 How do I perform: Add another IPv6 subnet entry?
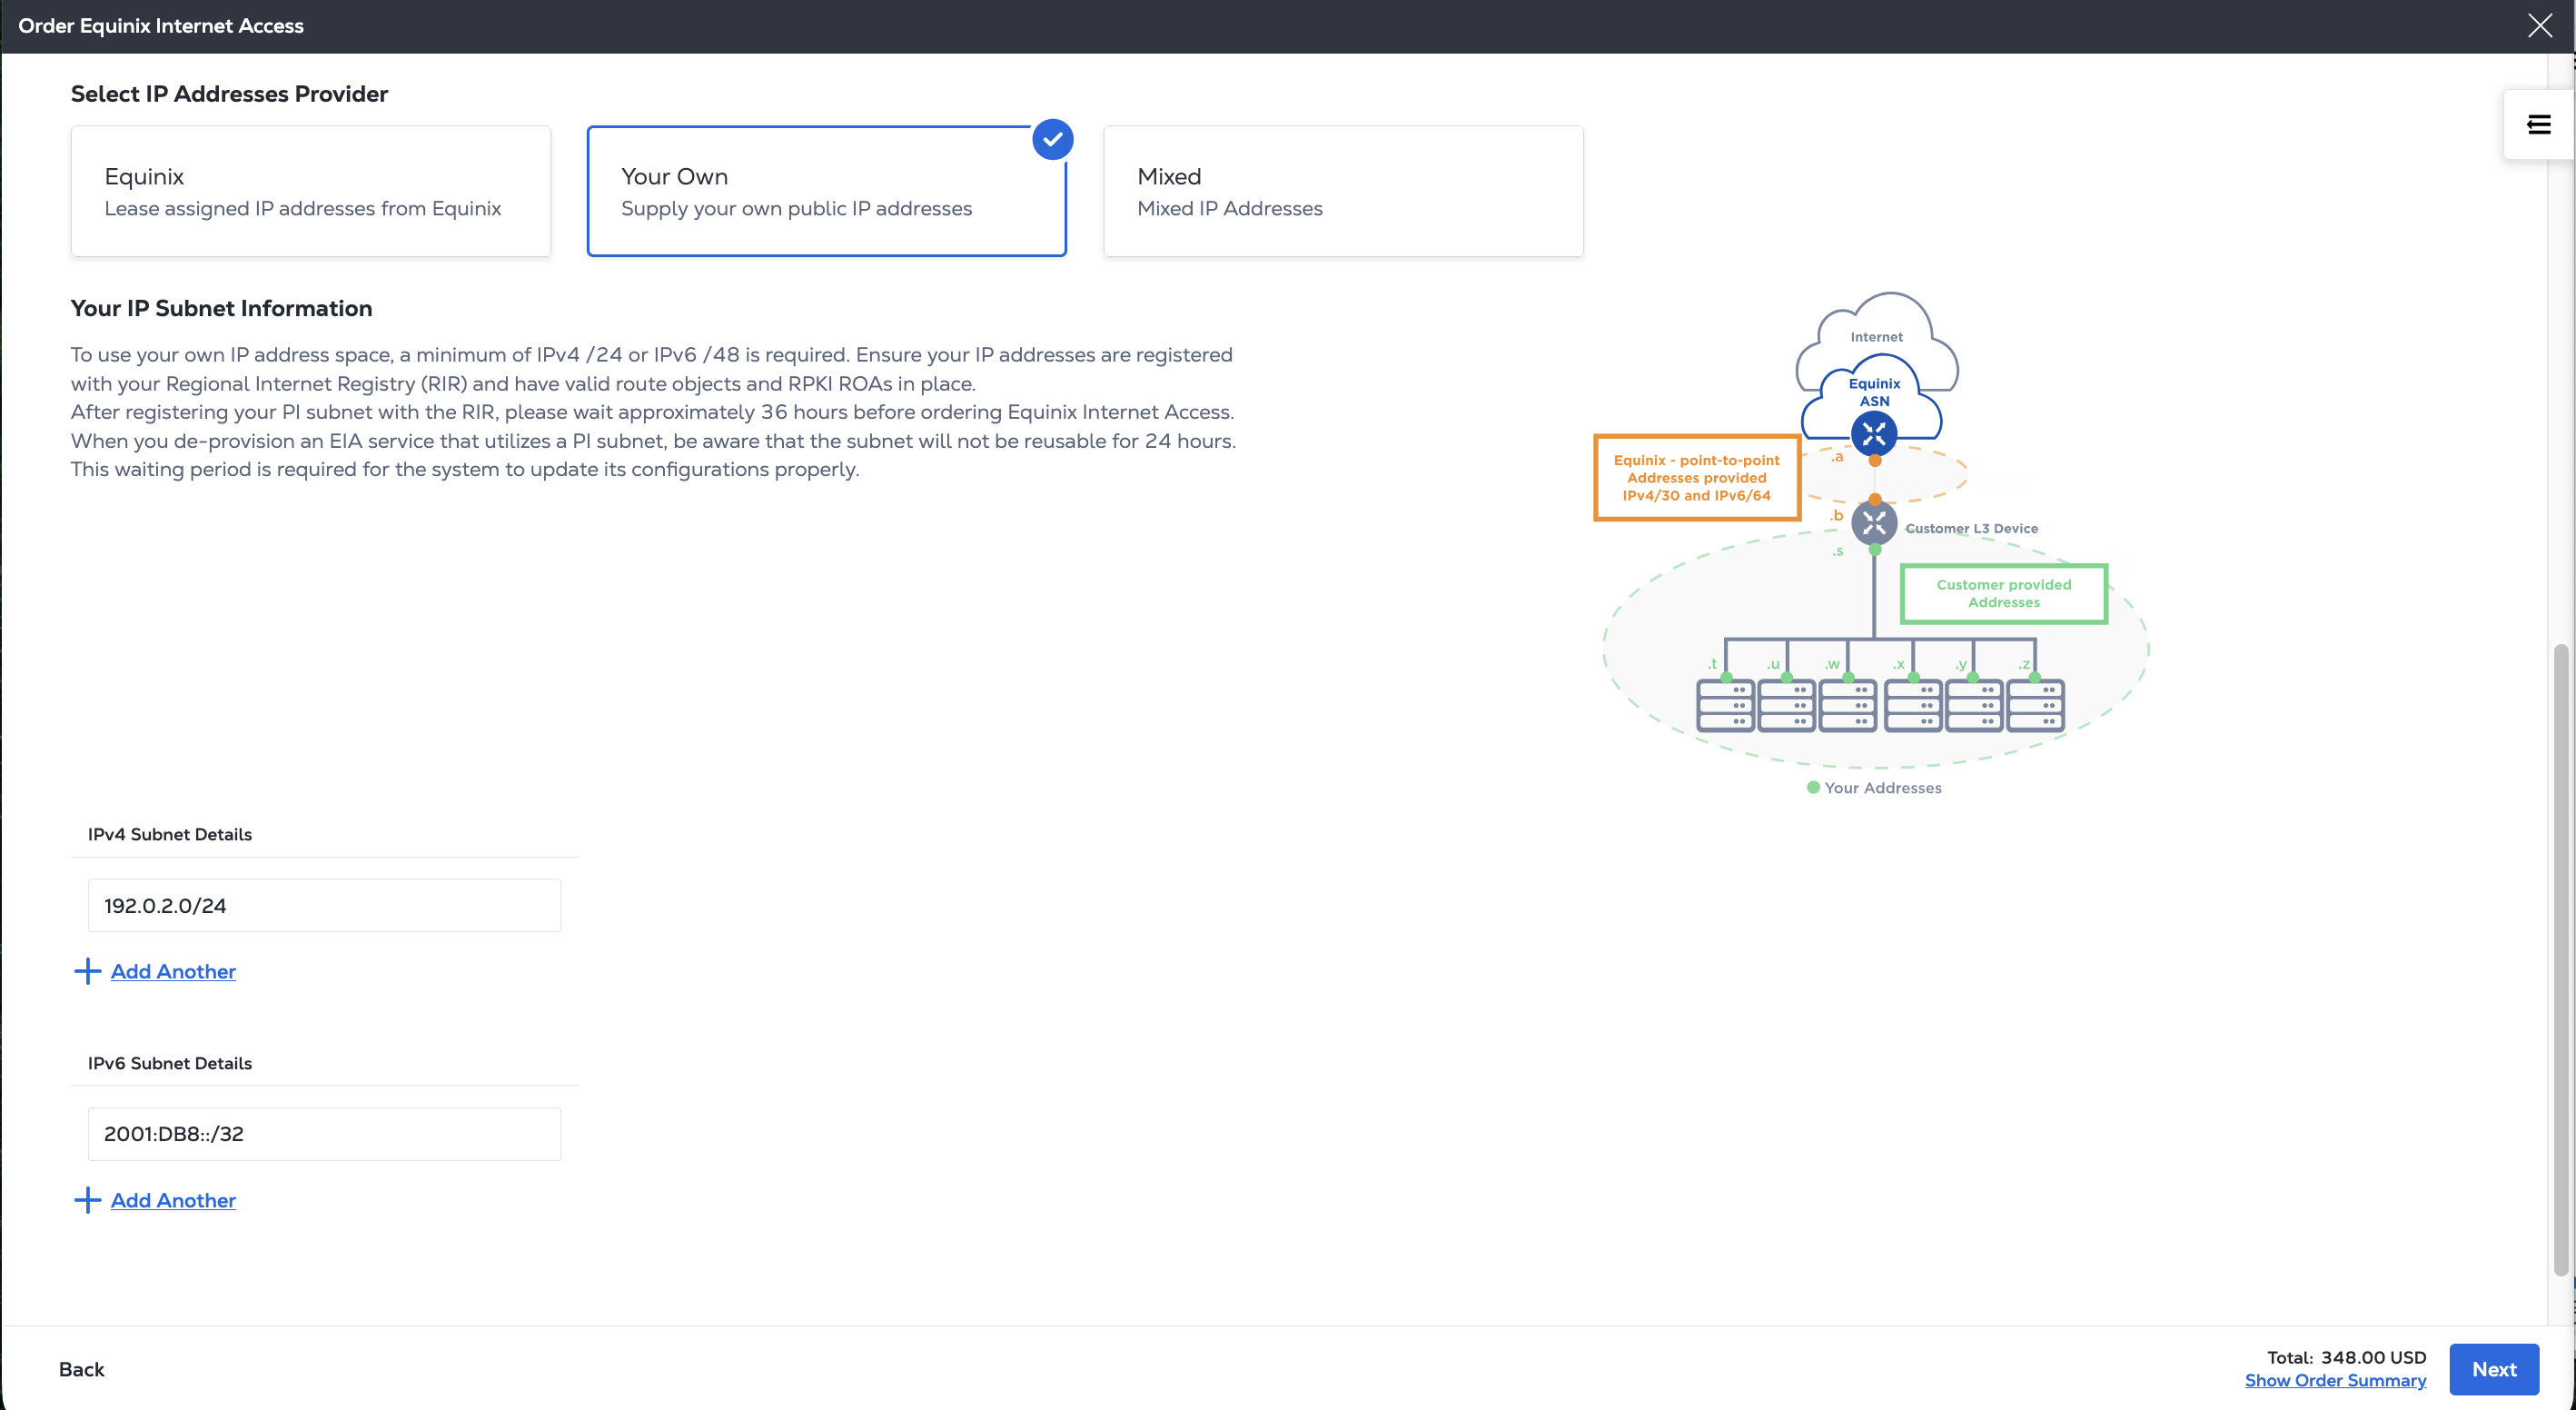[x=173, y=1200]
